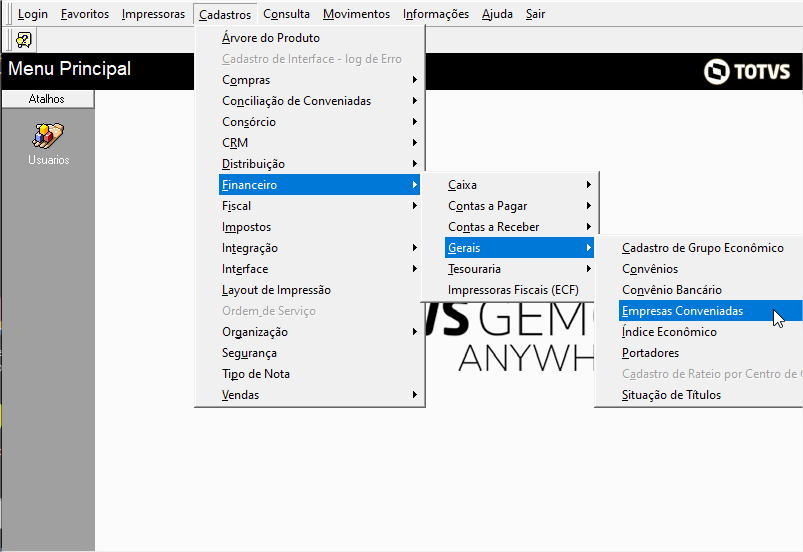Select the highlighted Gerais submenu

519,248
